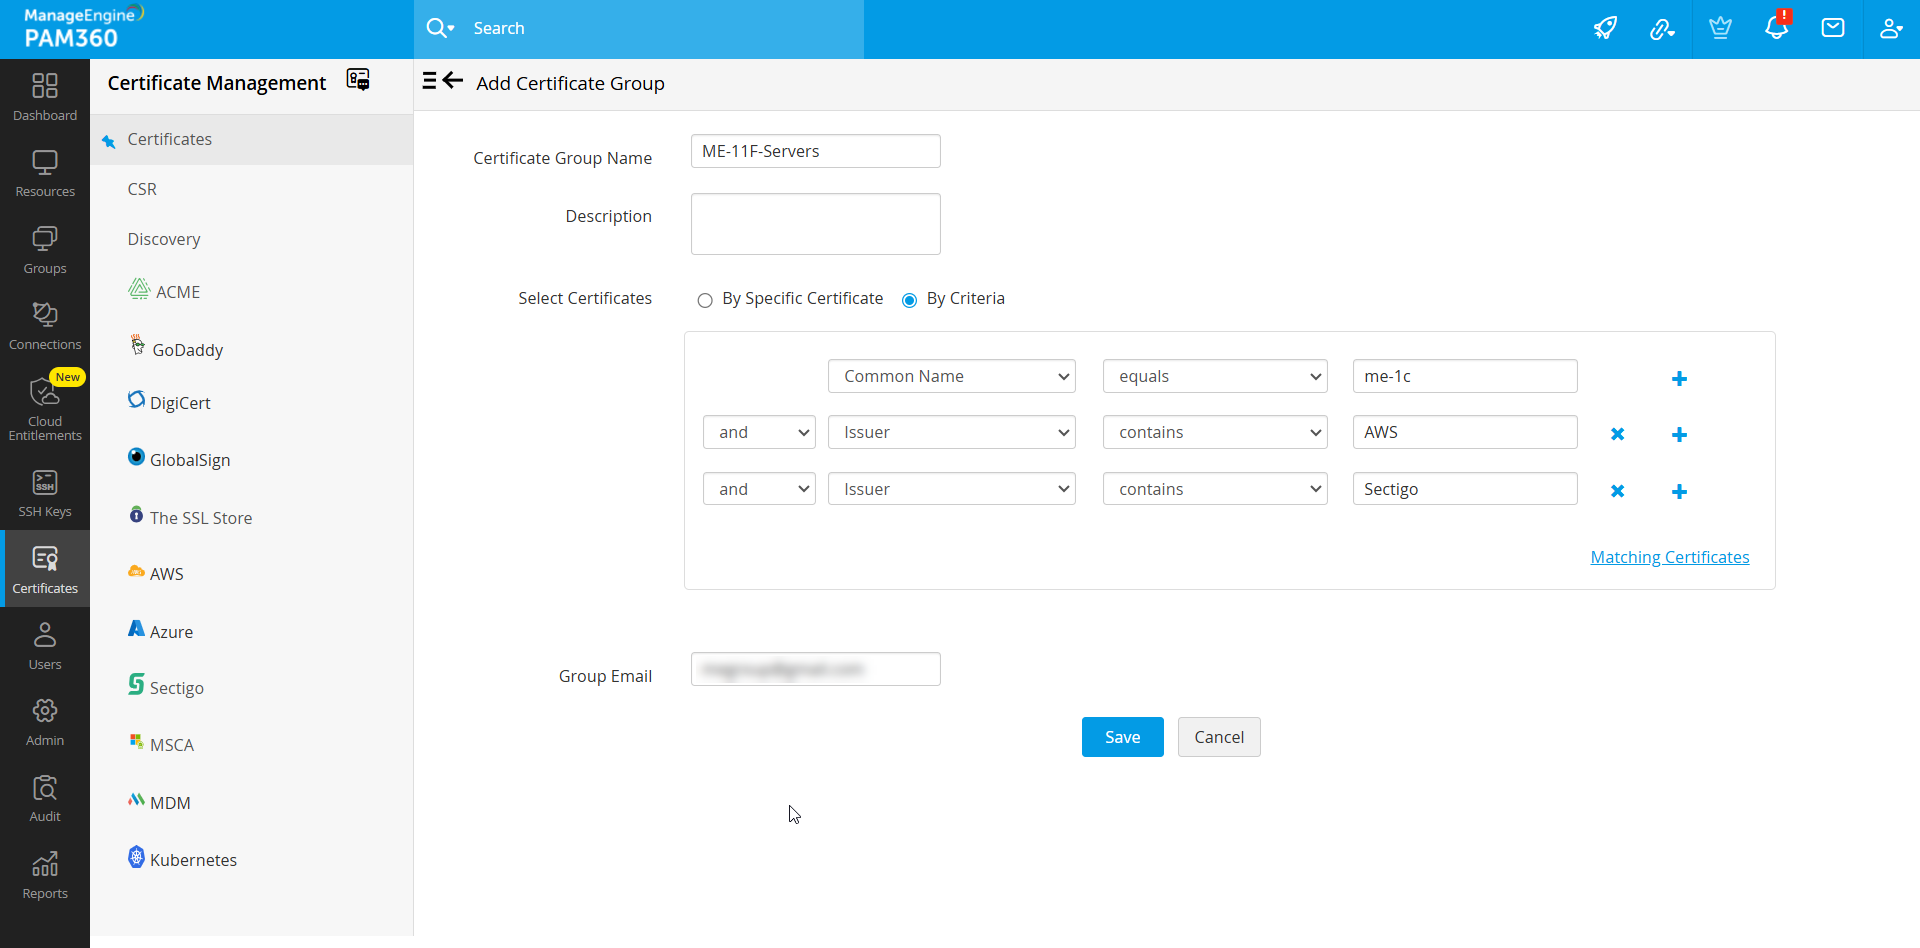Open the equals operator dropdown
The image size is (1920, 948).
(1214, 376)
